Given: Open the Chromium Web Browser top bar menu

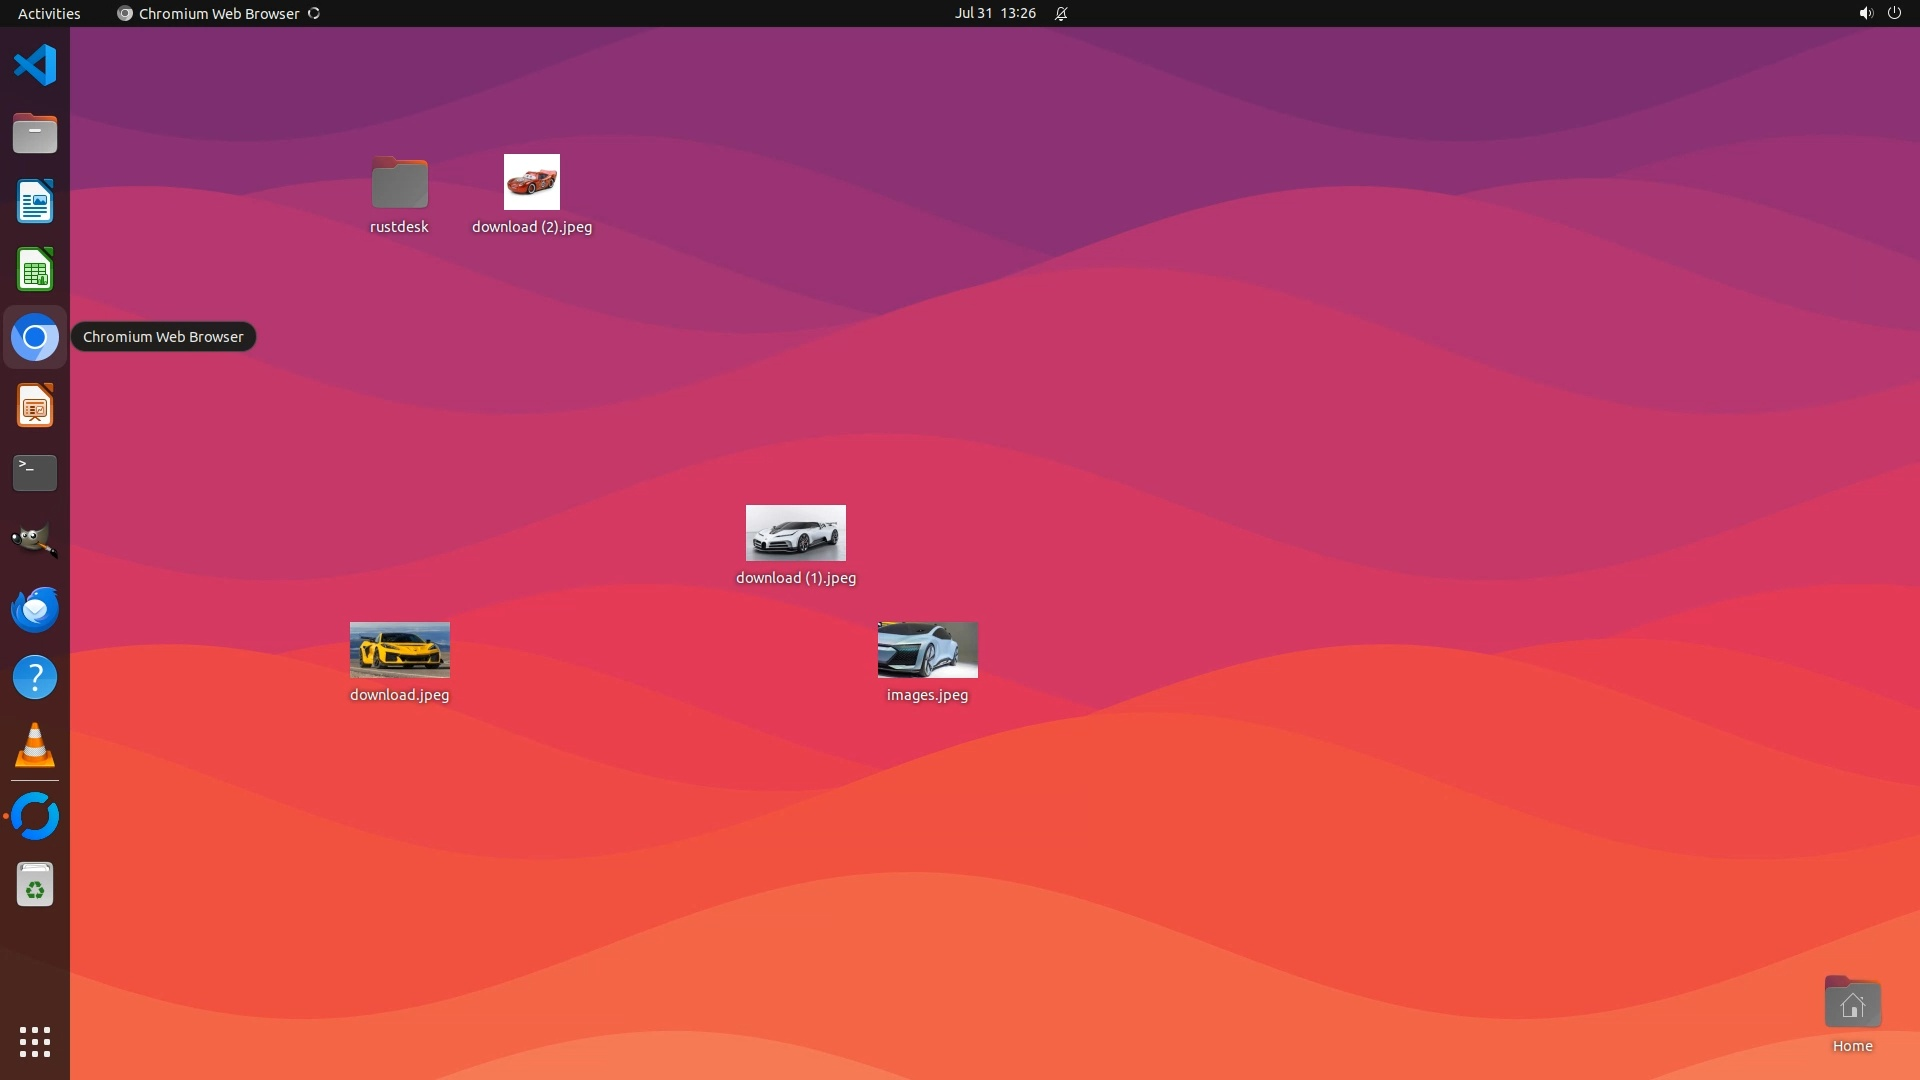Looking at the screenshot, I should pos(218,13).
